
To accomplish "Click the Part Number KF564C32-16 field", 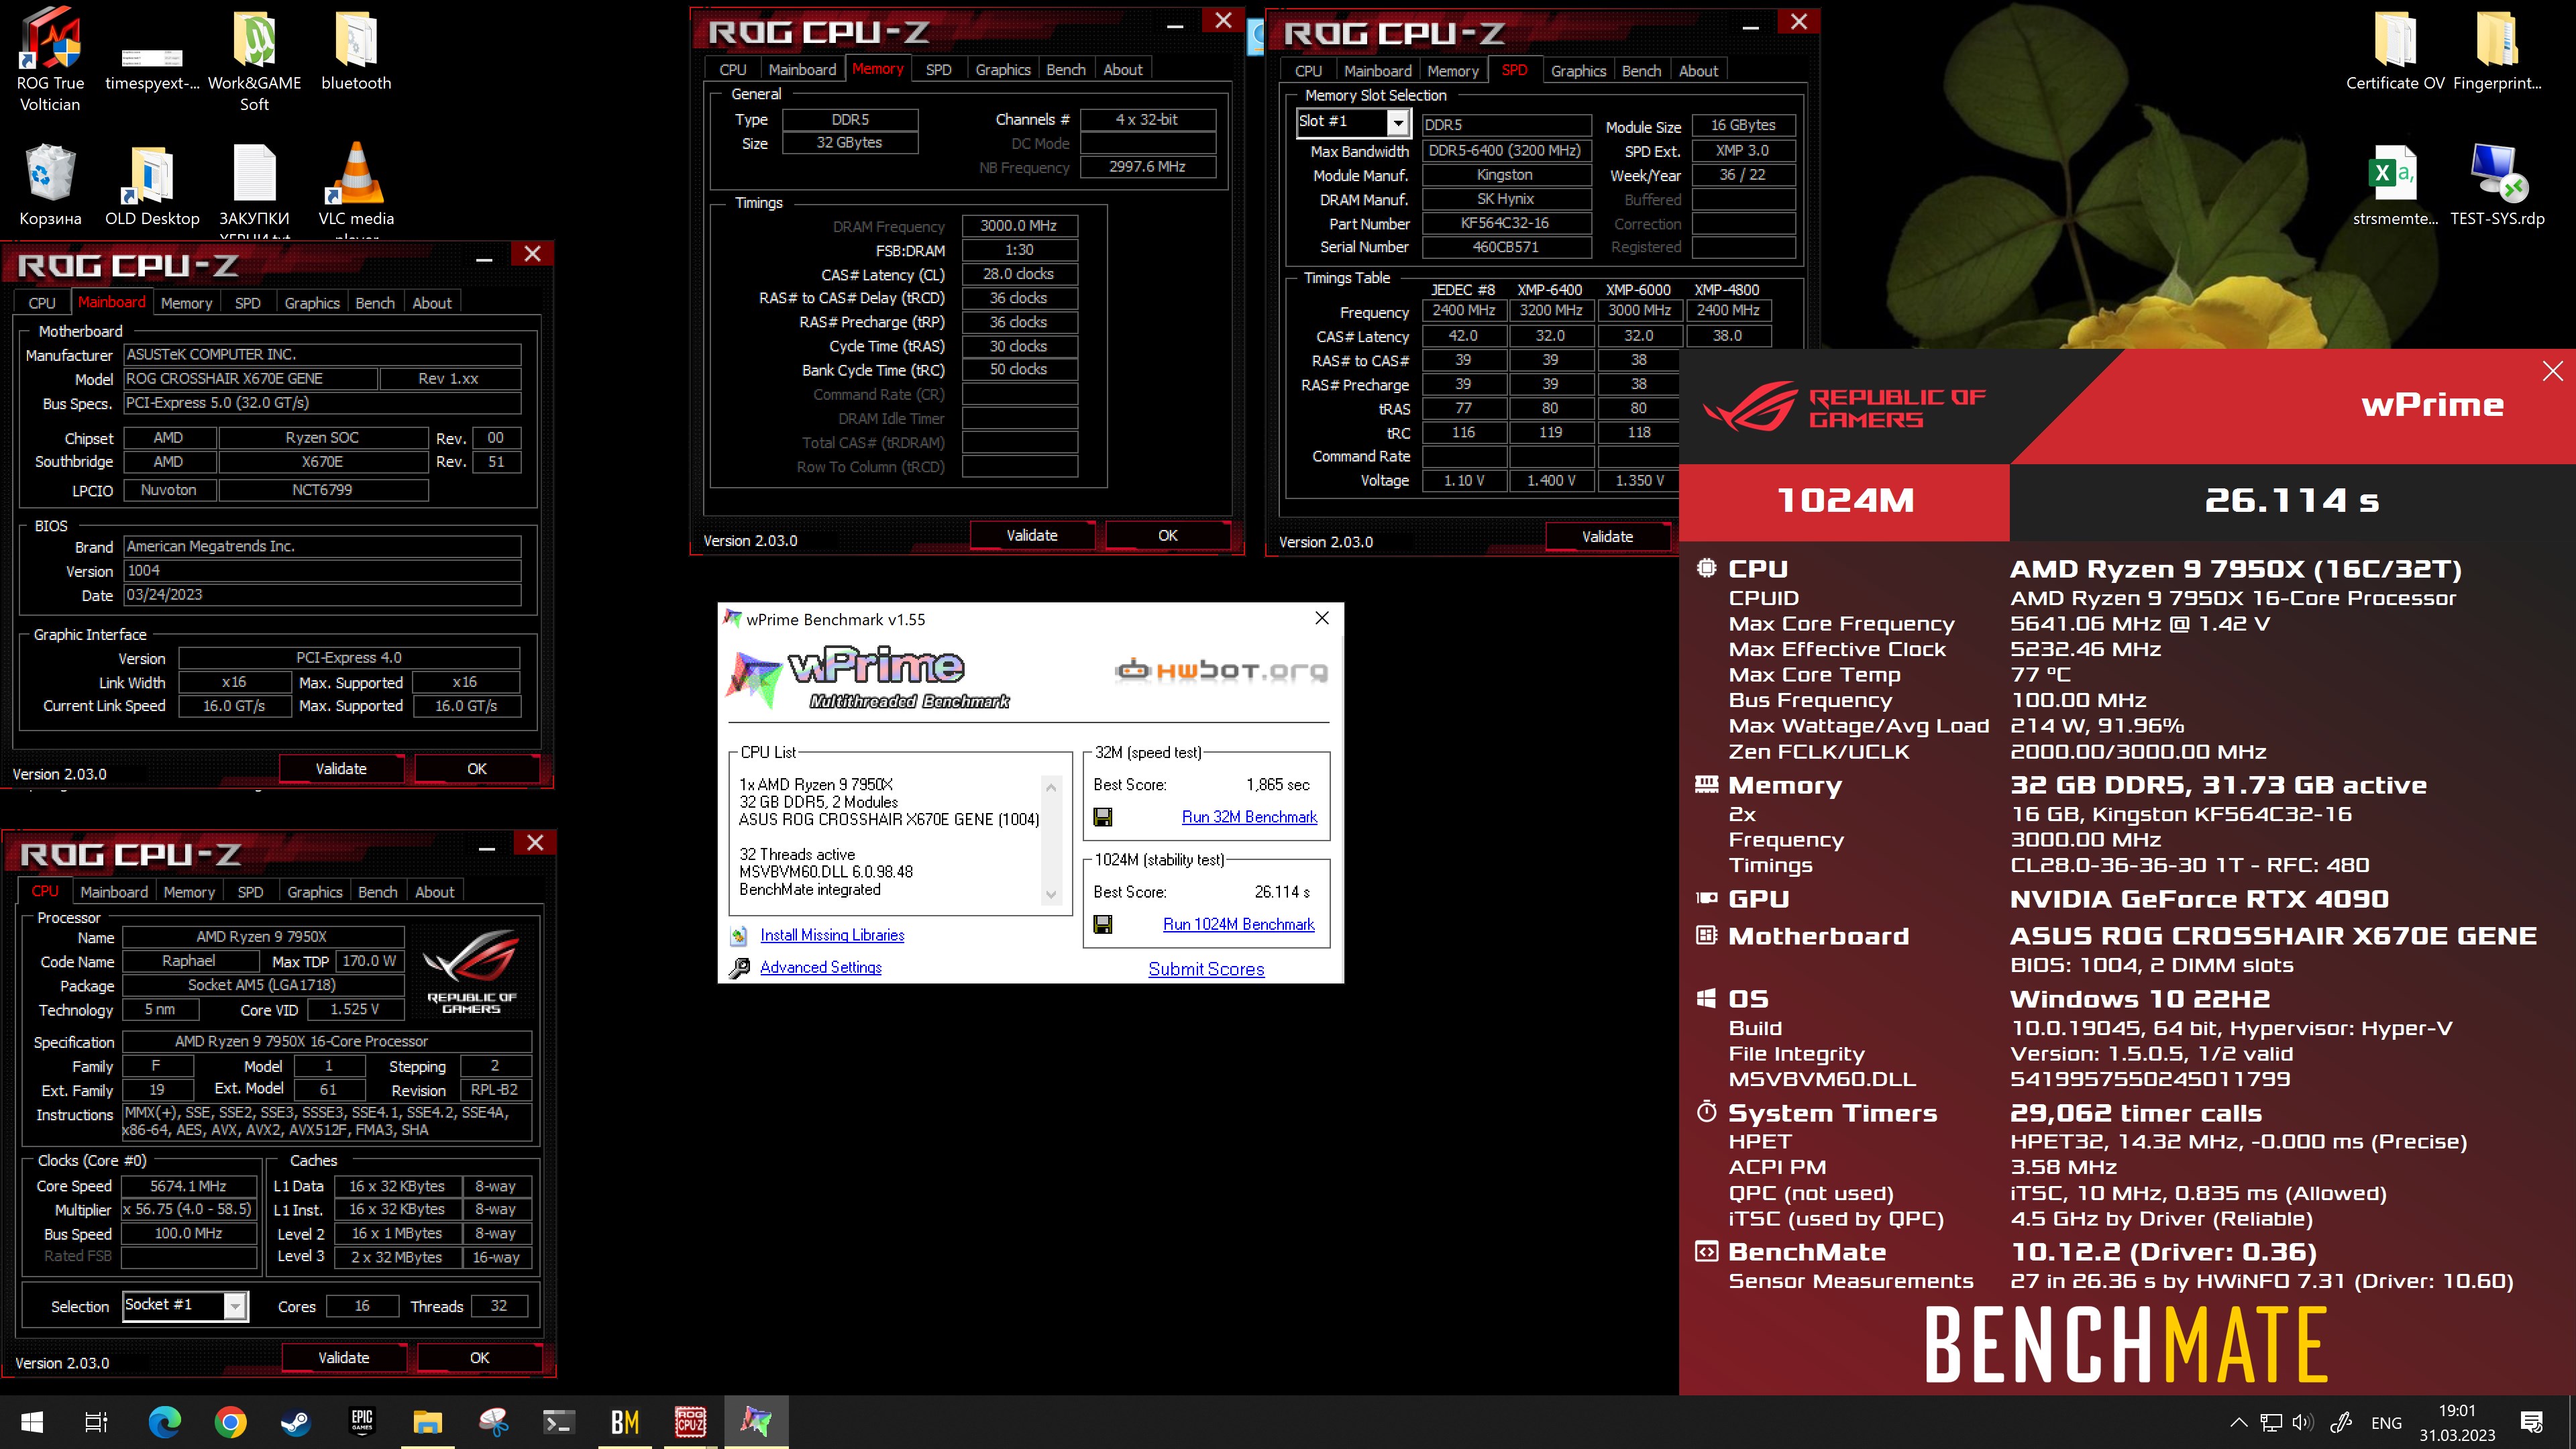I will tap(1505, 223).
